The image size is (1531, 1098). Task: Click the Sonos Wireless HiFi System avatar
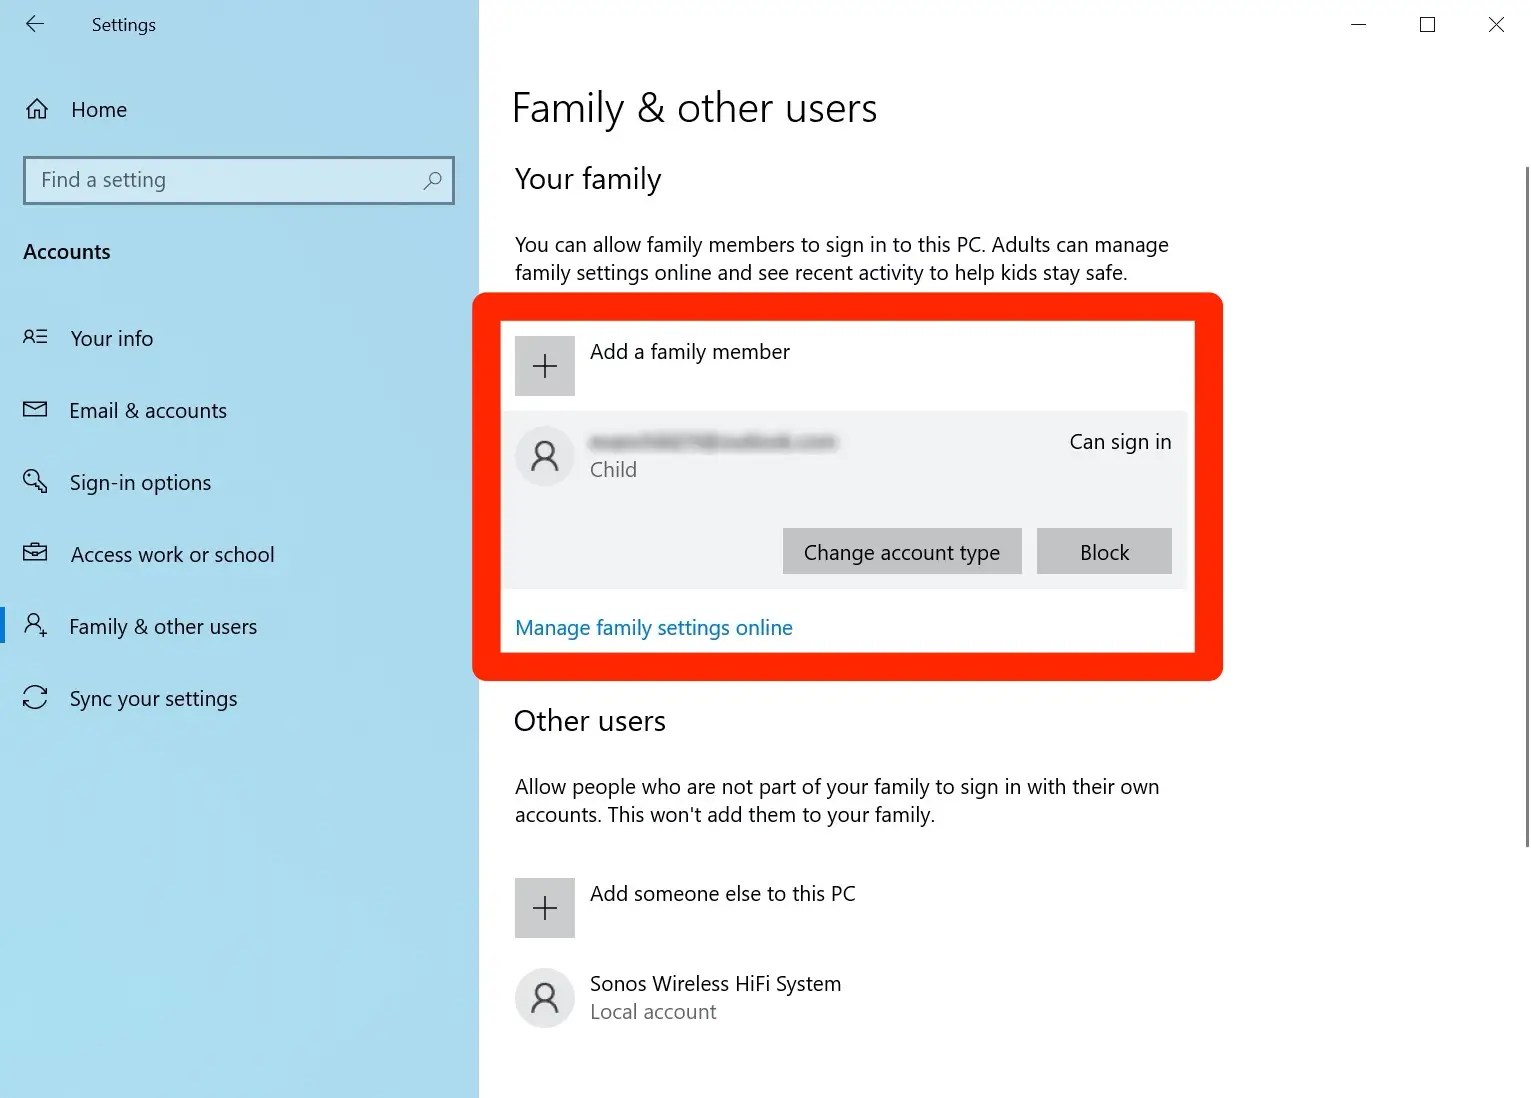coord(545,998)
